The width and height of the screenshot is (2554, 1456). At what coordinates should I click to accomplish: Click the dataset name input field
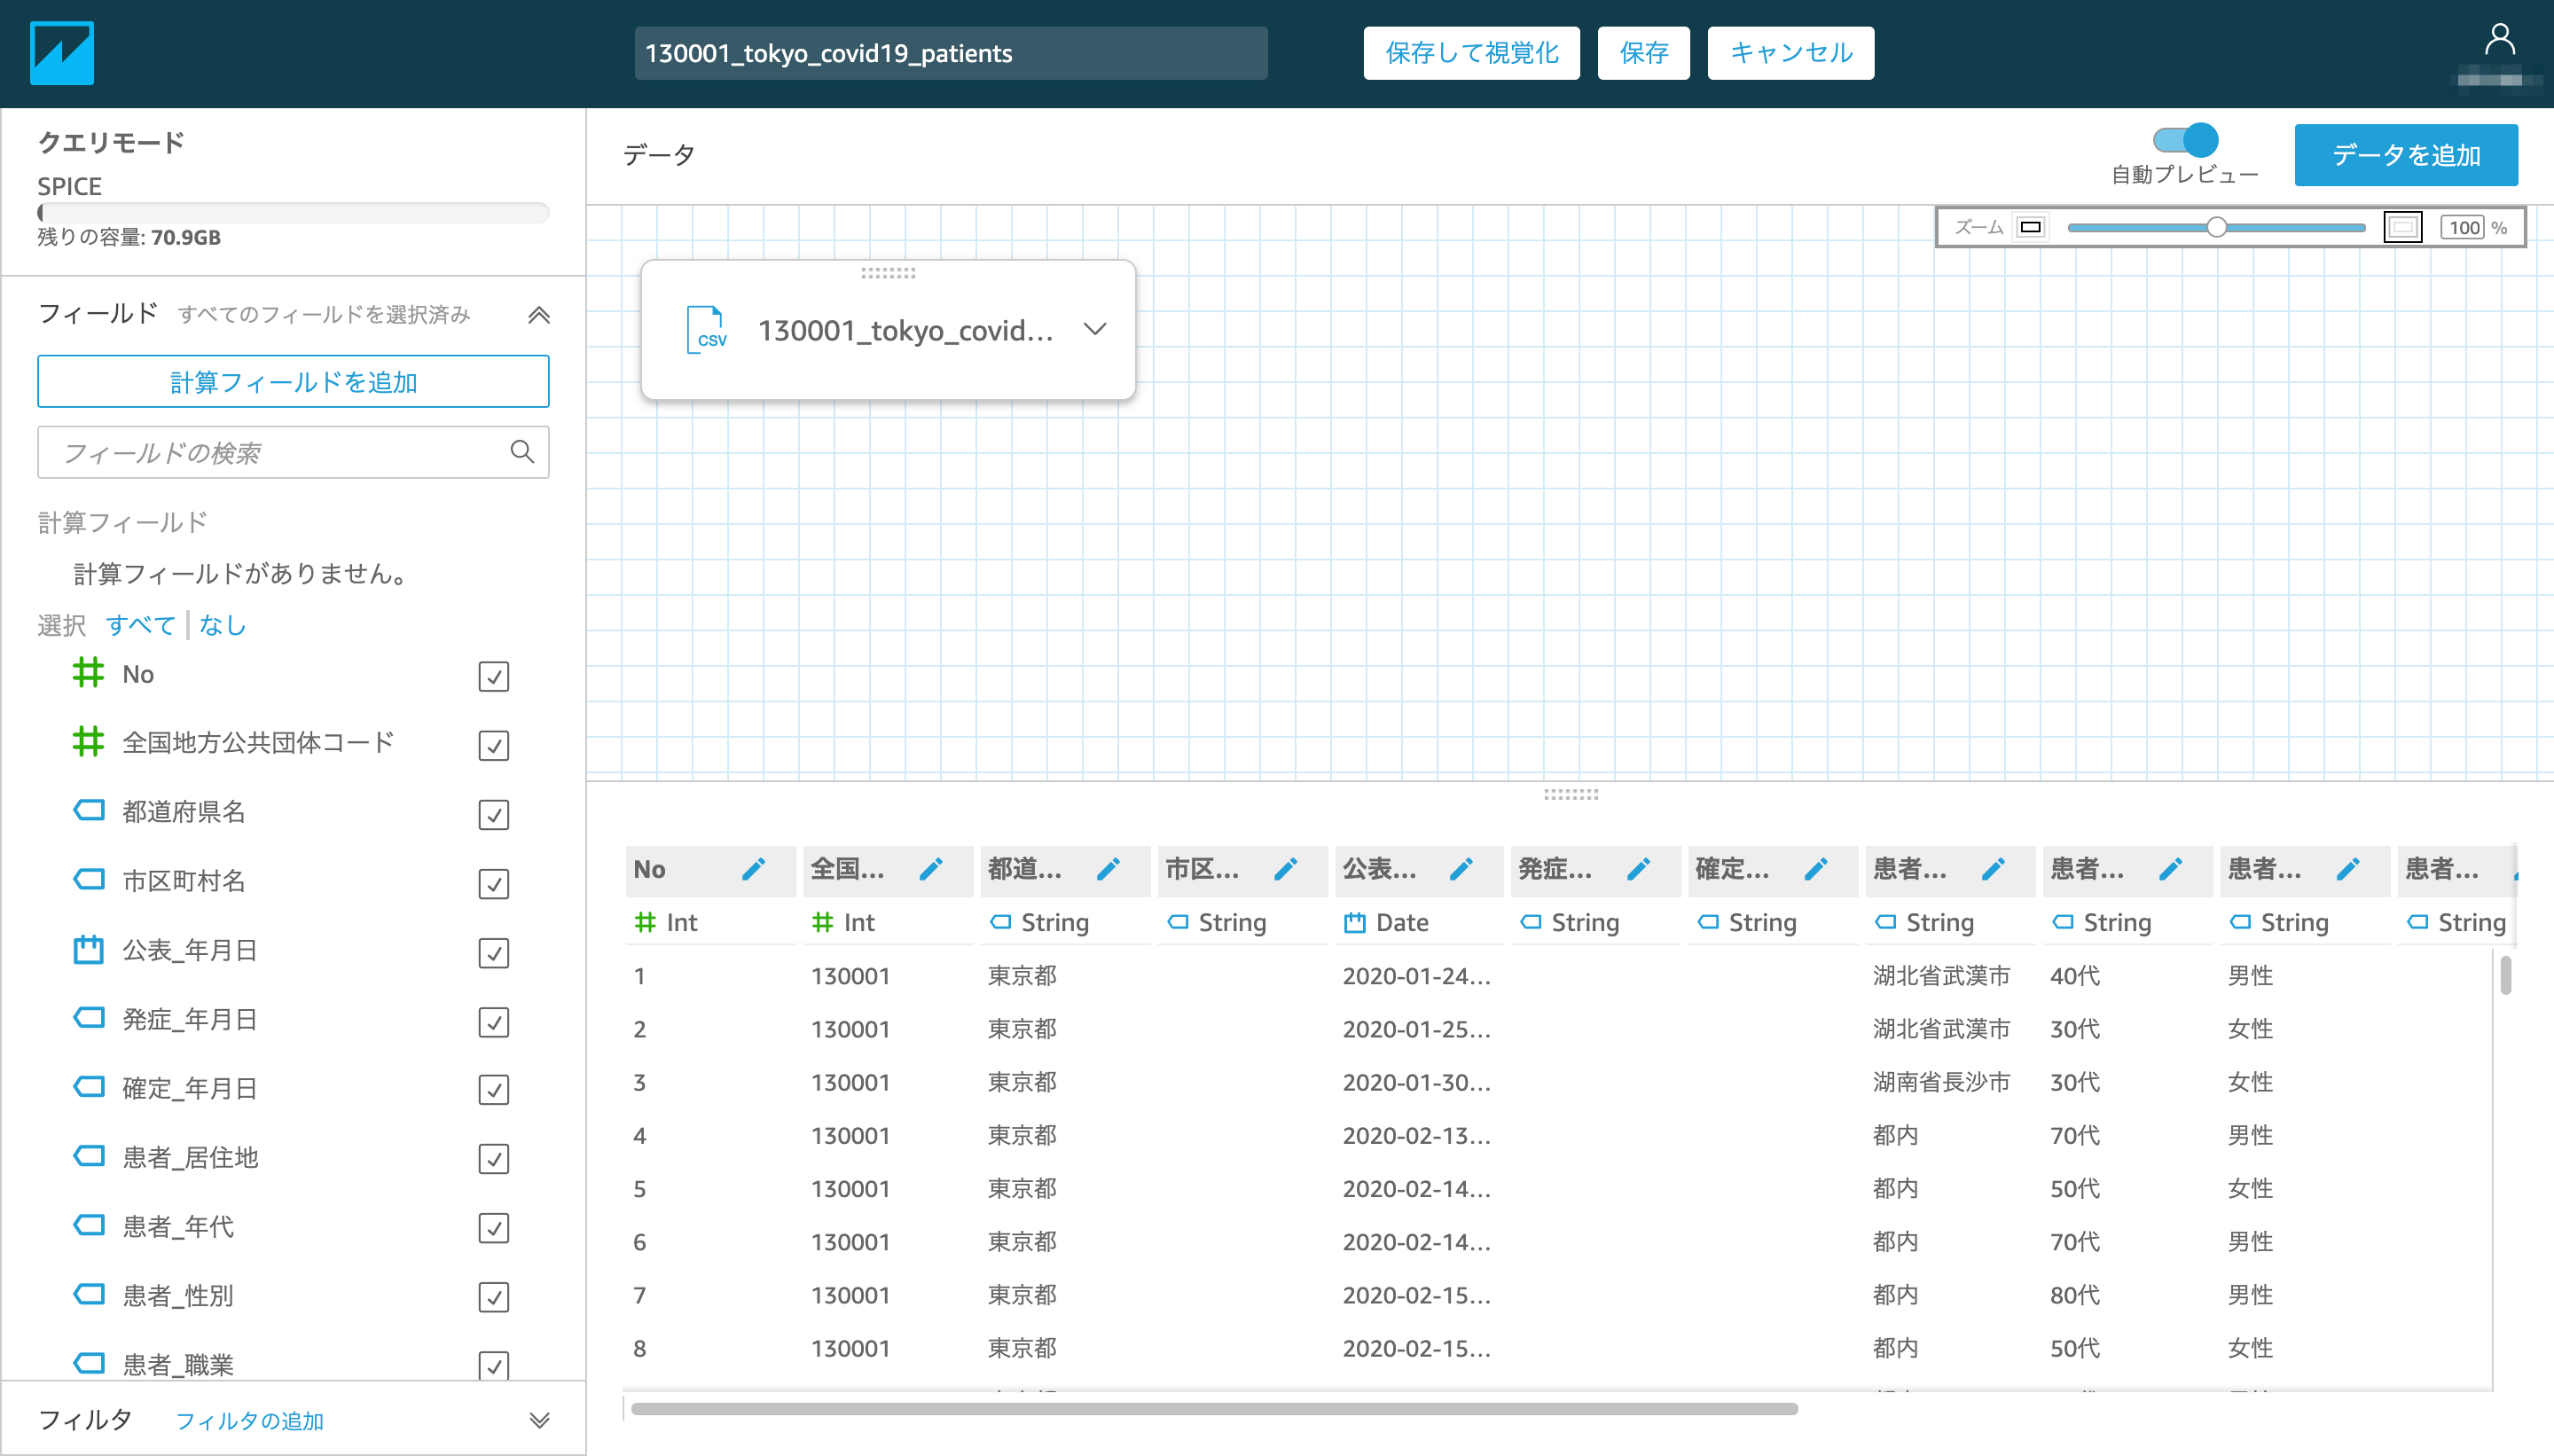(x=950, y=53)
